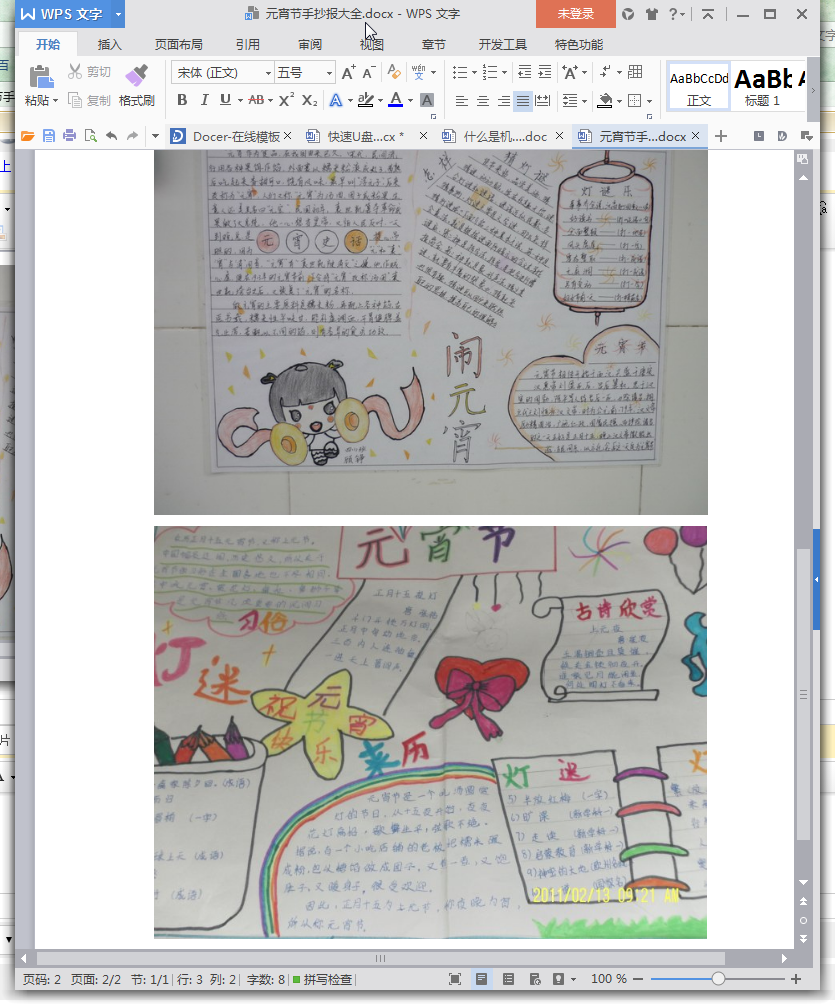The width and height of the screenshot is (835, 1005).
Task: Toggle superscript formatting
Action: [286, 99]
